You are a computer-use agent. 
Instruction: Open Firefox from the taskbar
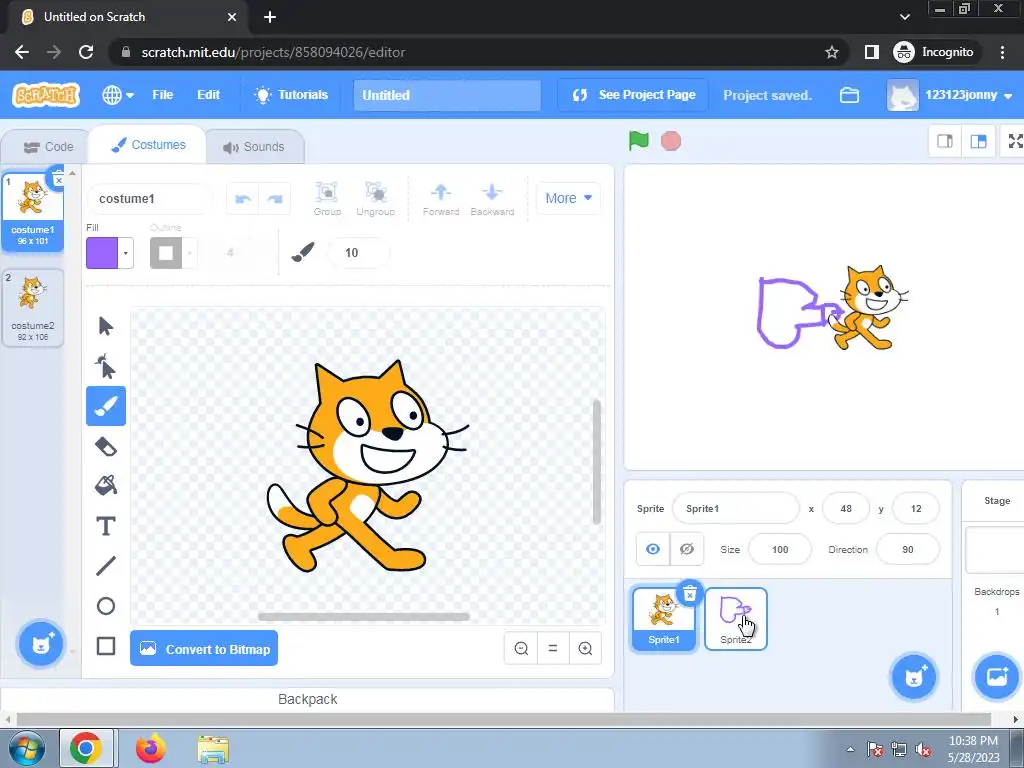[151, 749]
